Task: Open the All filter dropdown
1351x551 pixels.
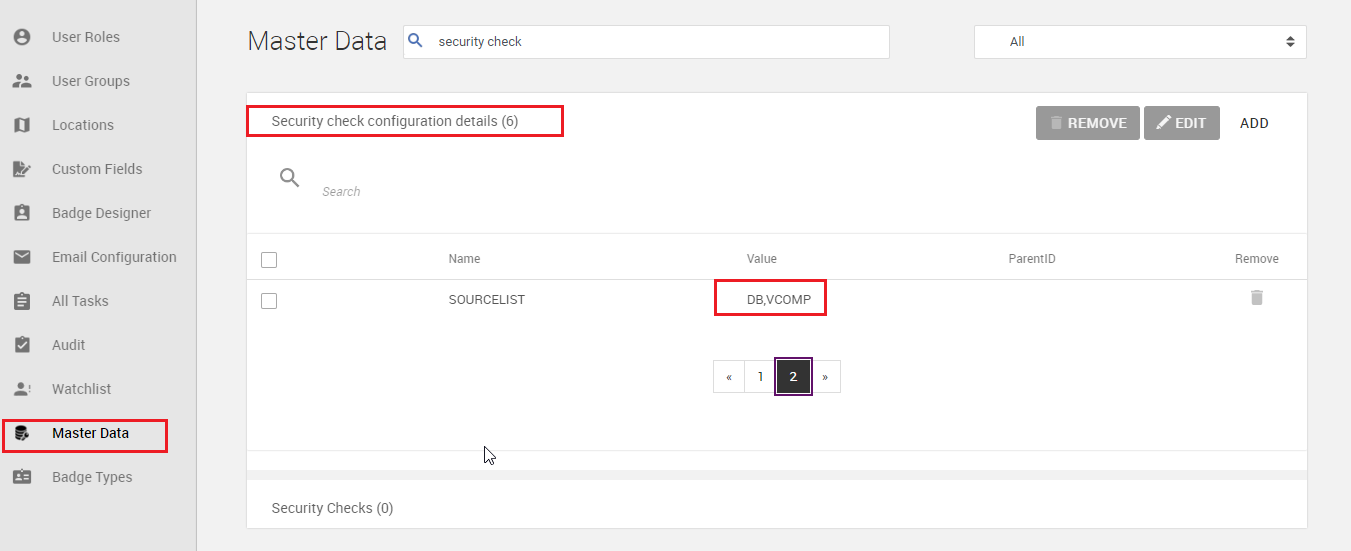Action: [x=1140, y=42]
